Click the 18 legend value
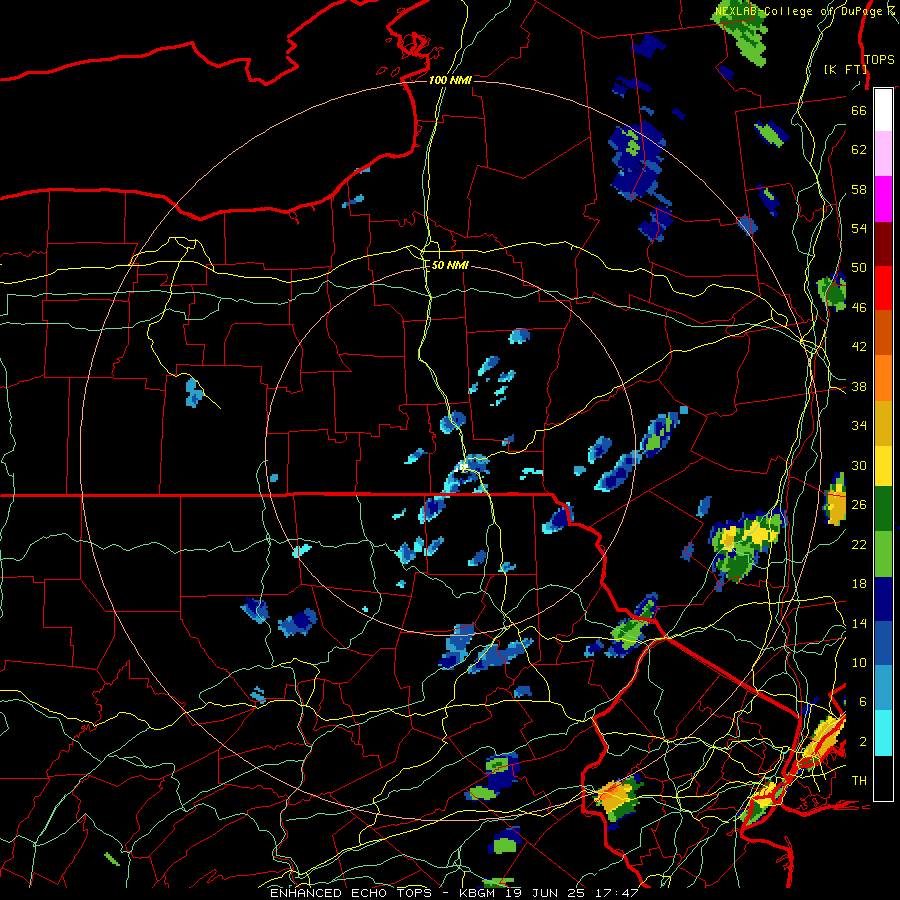The width and height of the screenshot is (900, 900). pos(859,584)
